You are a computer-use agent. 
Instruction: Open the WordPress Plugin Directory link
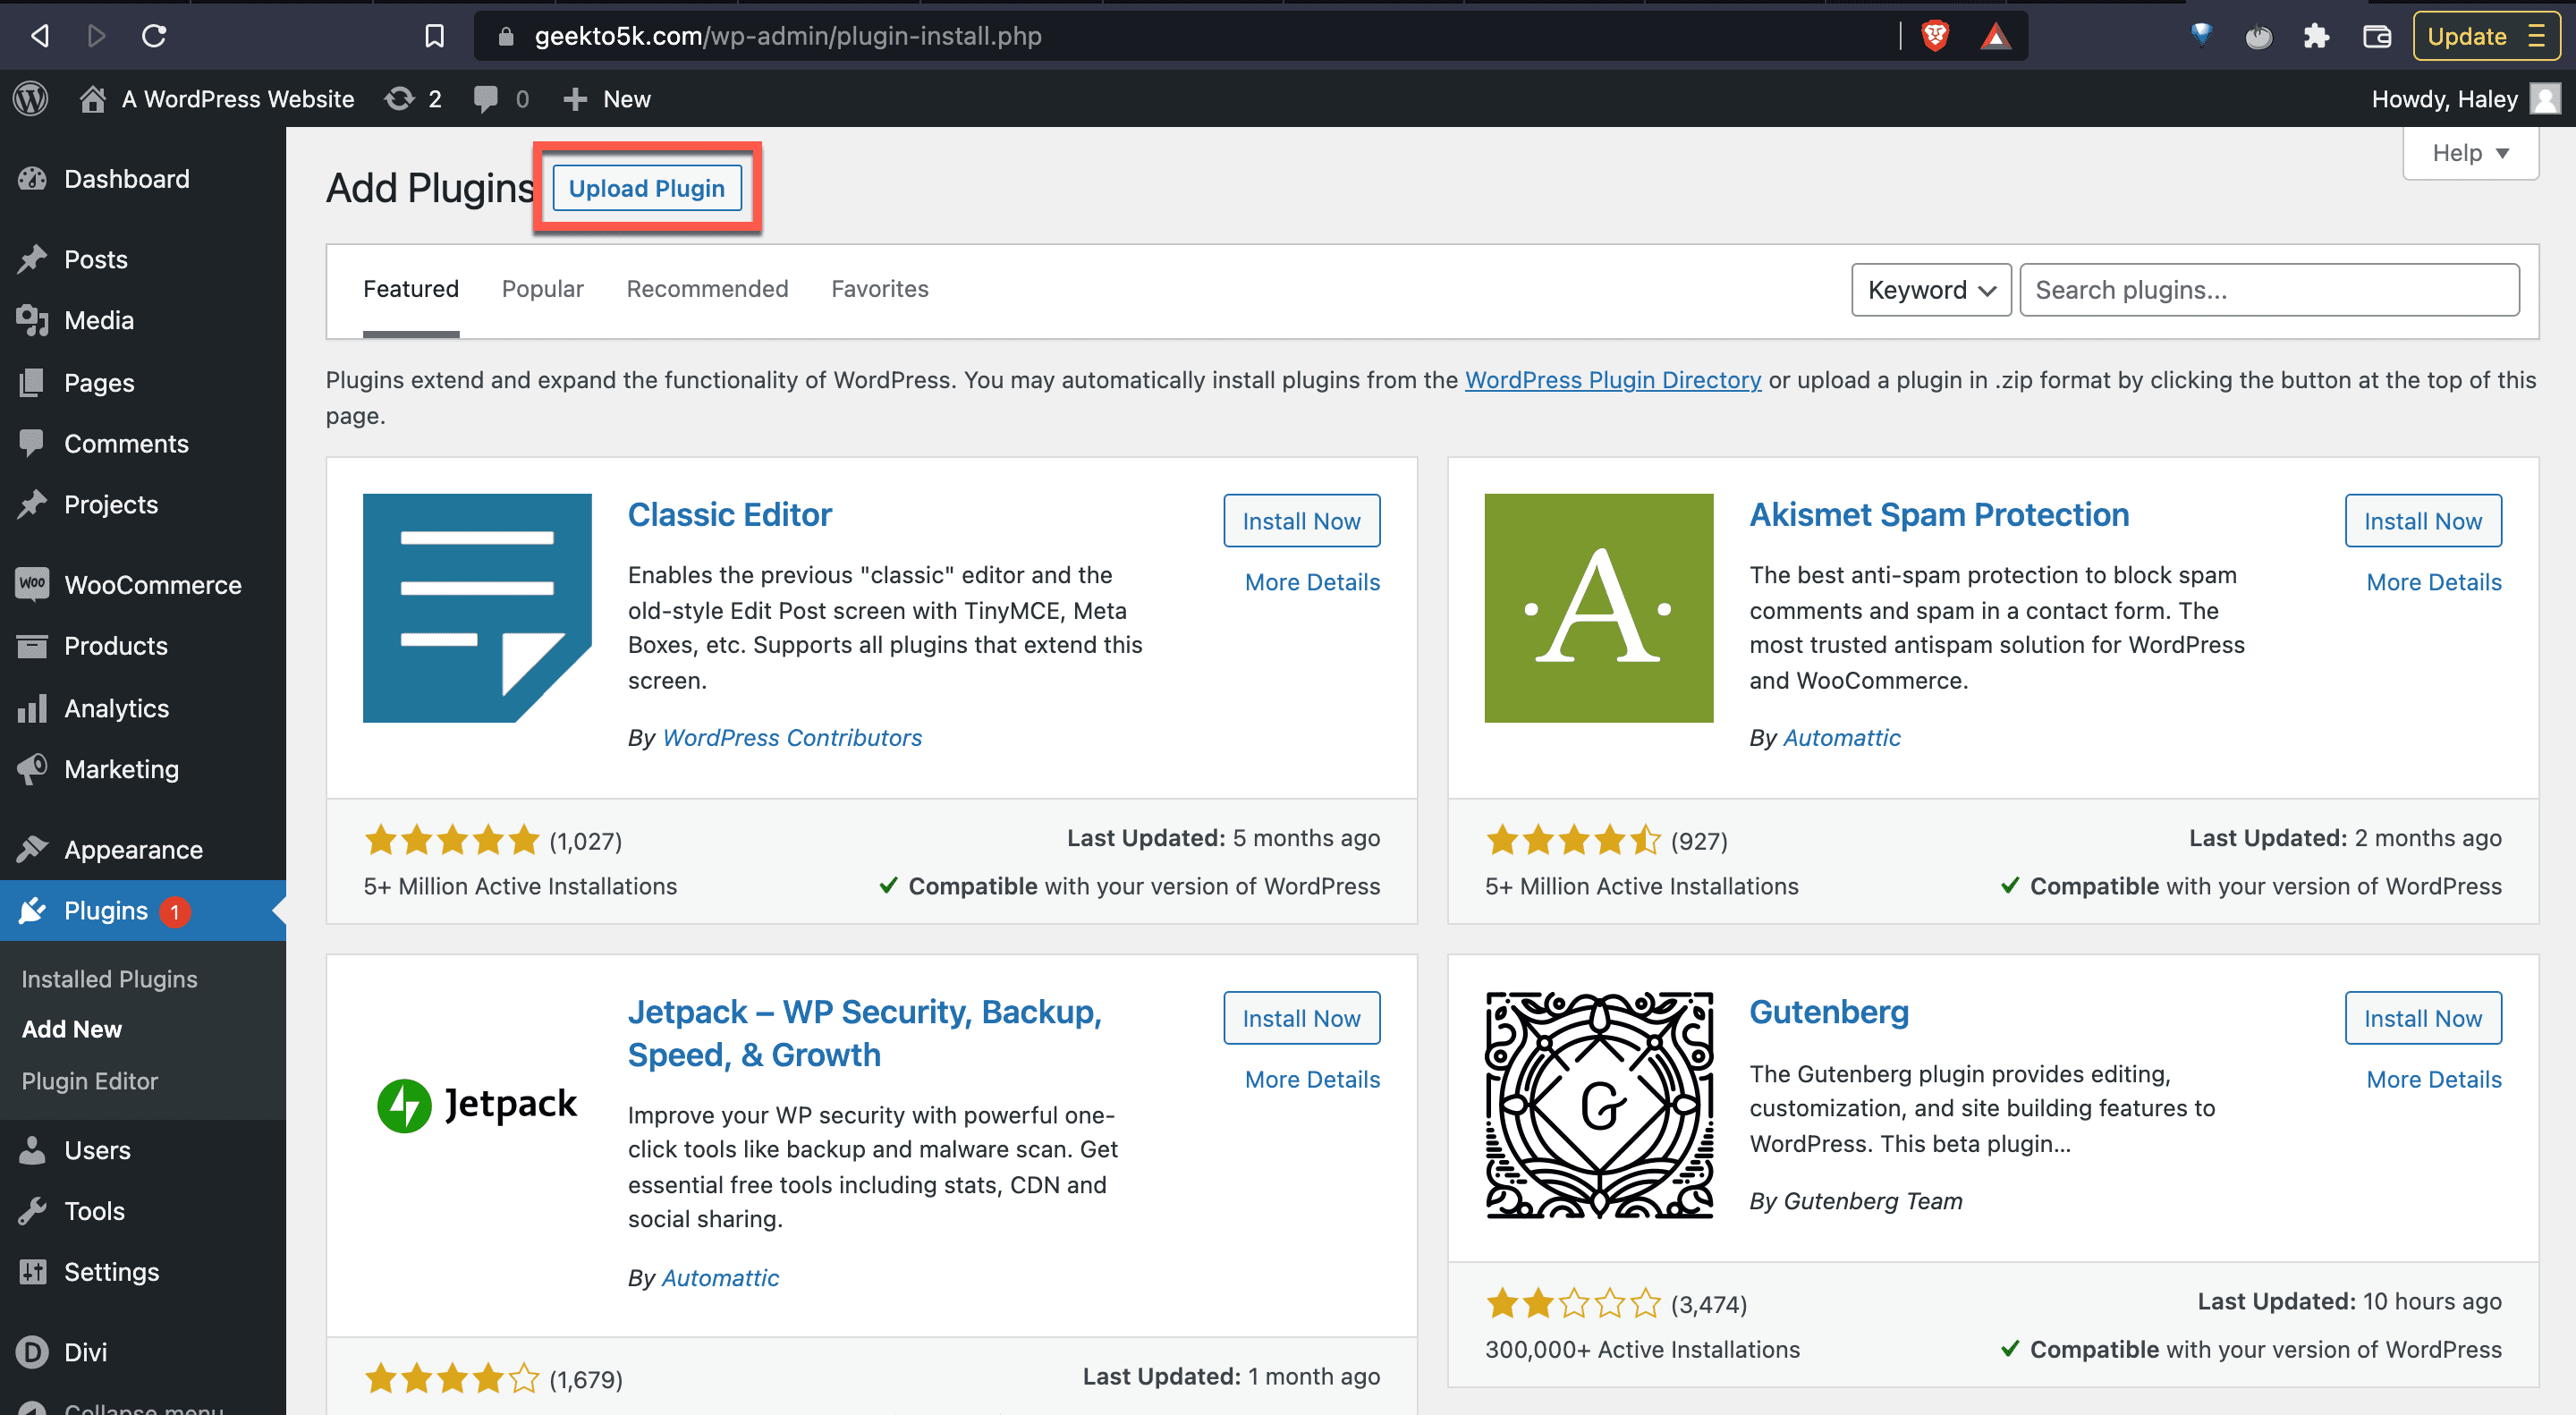pyautogui.click(x=1612, y=380)
